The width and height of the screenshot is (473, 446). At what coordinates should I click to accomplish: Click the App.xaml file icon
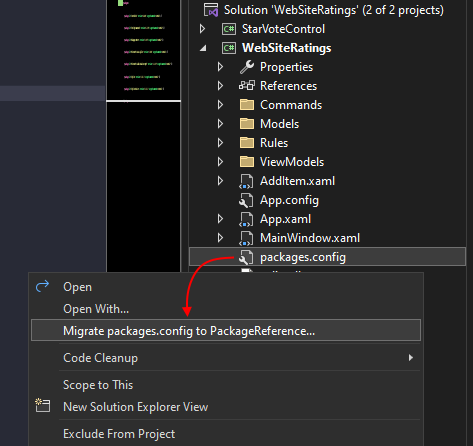click(246, 219)
